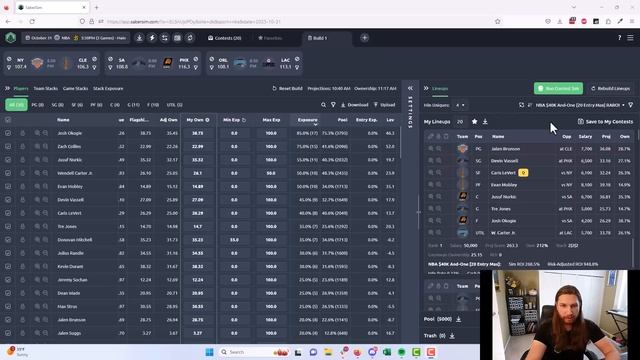Zoom out icon on Jusuf Nurkic row
640x360 pixels.
point(45,160)
